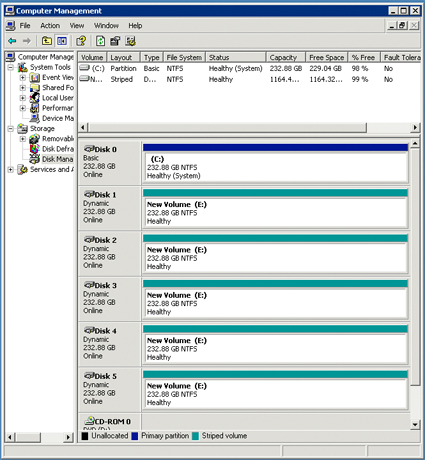The image size is (425, 460).
Task: Toggle the Show/Hide Console Tree icon
Action: coord(62,41)
